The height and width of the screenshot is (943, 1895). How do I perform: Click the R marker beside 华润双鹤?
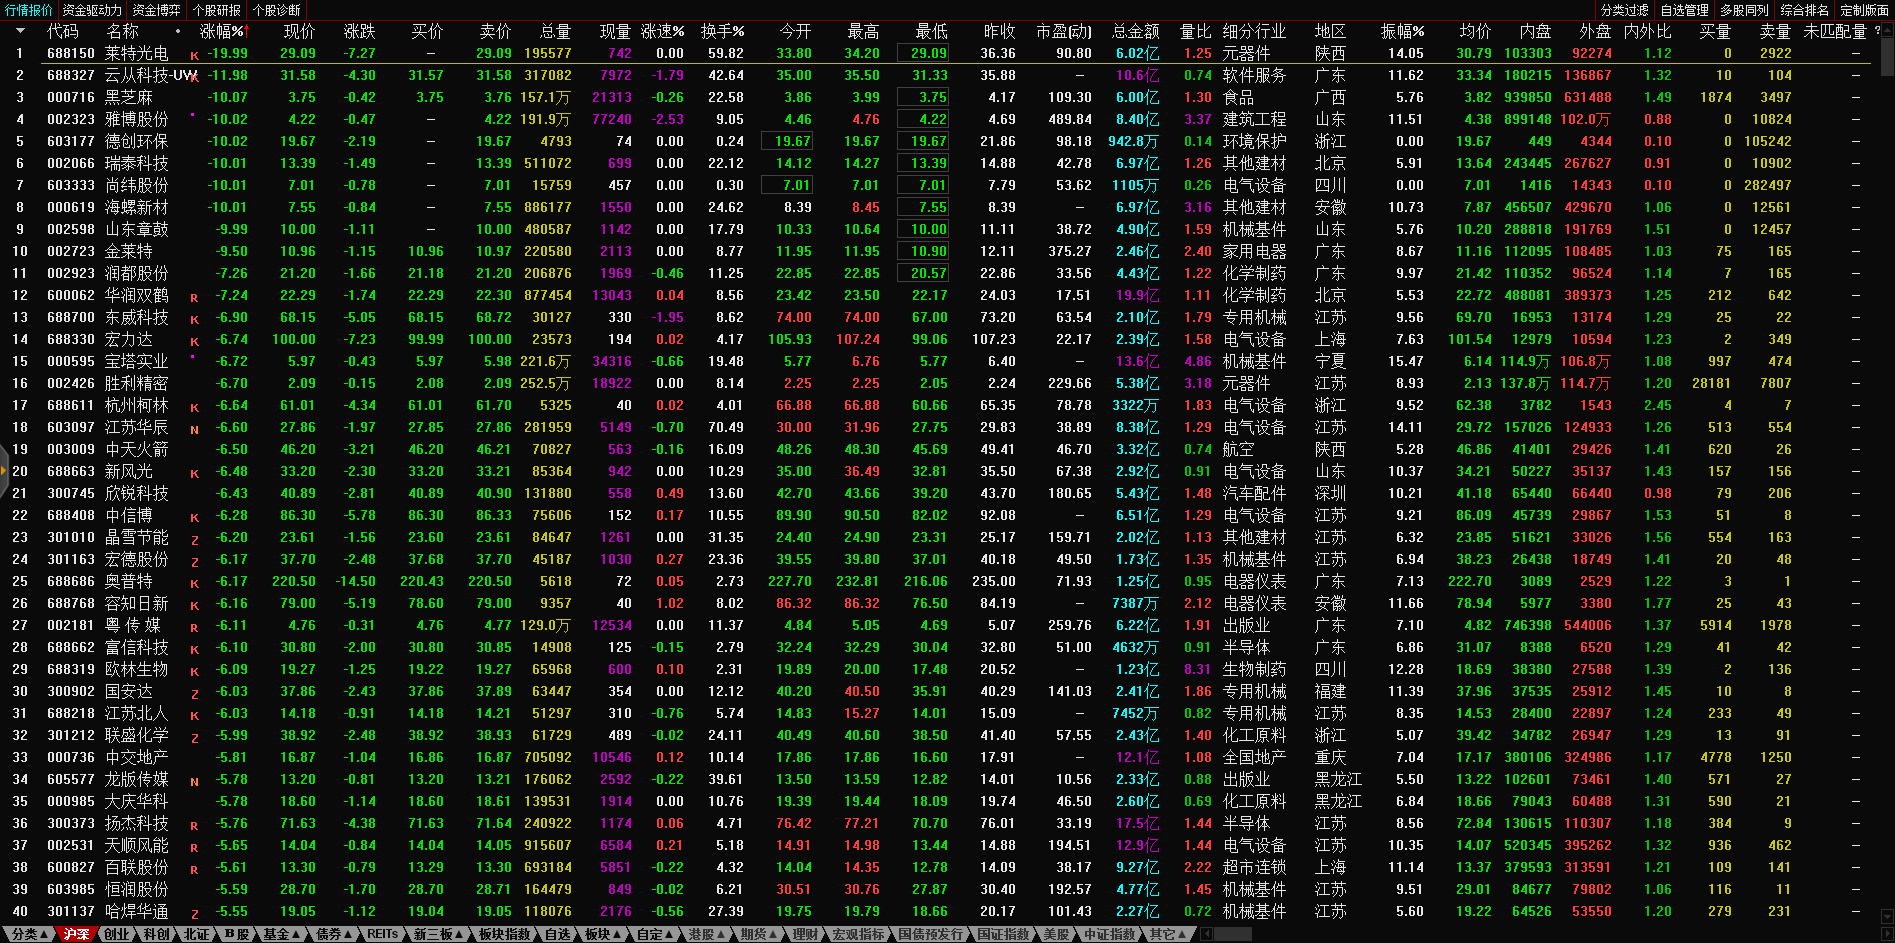tap(194, 297)
